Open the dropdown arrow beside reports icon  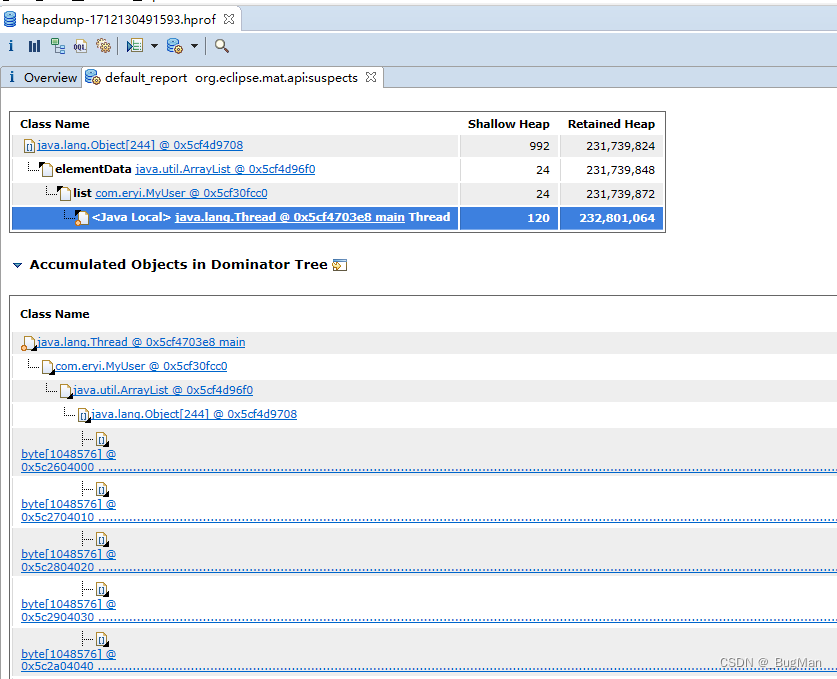pos(154,46)
